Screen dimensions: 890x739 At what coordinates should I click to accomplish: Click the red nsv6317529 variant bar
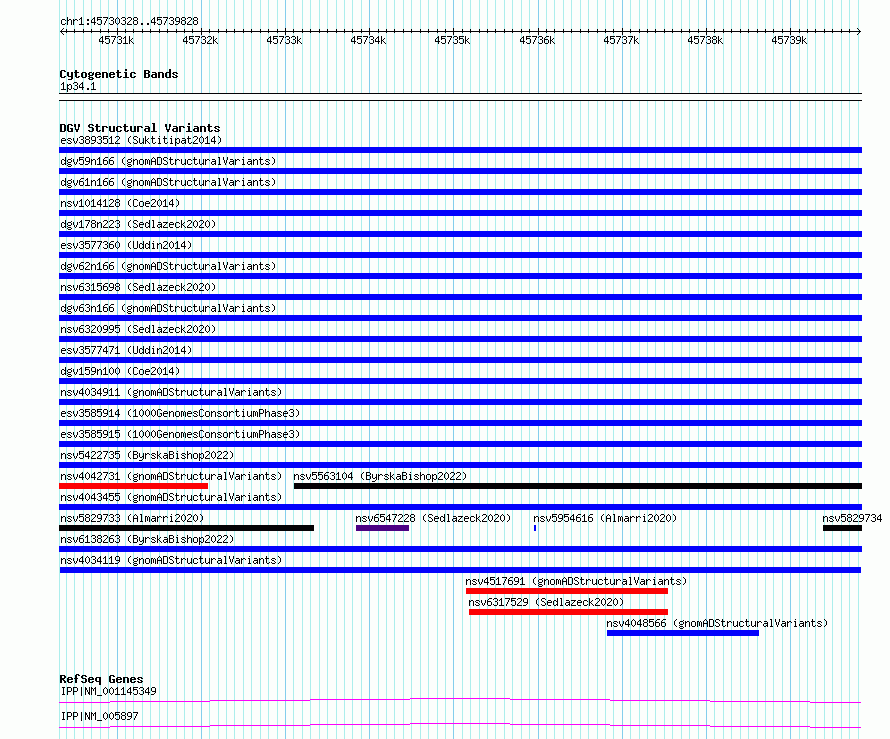[x=568, y=612]
